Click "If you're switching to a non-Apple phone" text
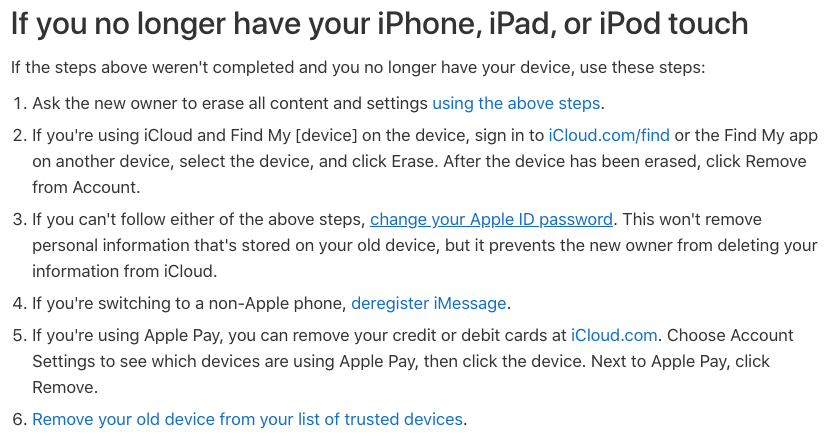Screen dimensions: 838x439 pos(189,303)
